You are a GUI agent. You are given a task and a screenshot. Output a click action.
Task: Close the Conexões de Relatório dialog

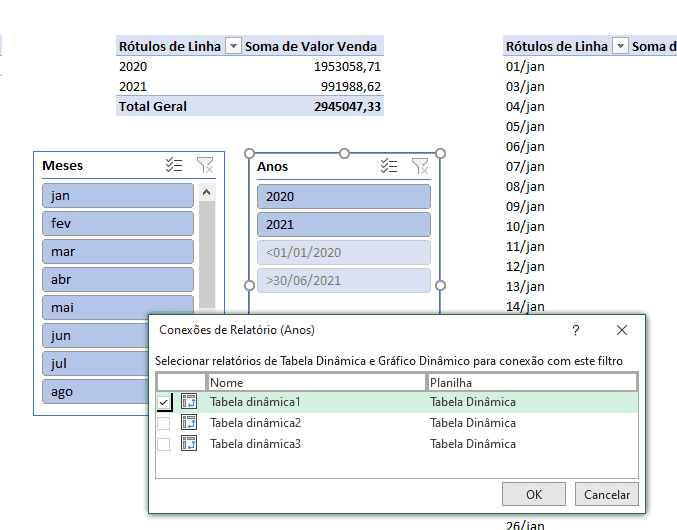622,330
